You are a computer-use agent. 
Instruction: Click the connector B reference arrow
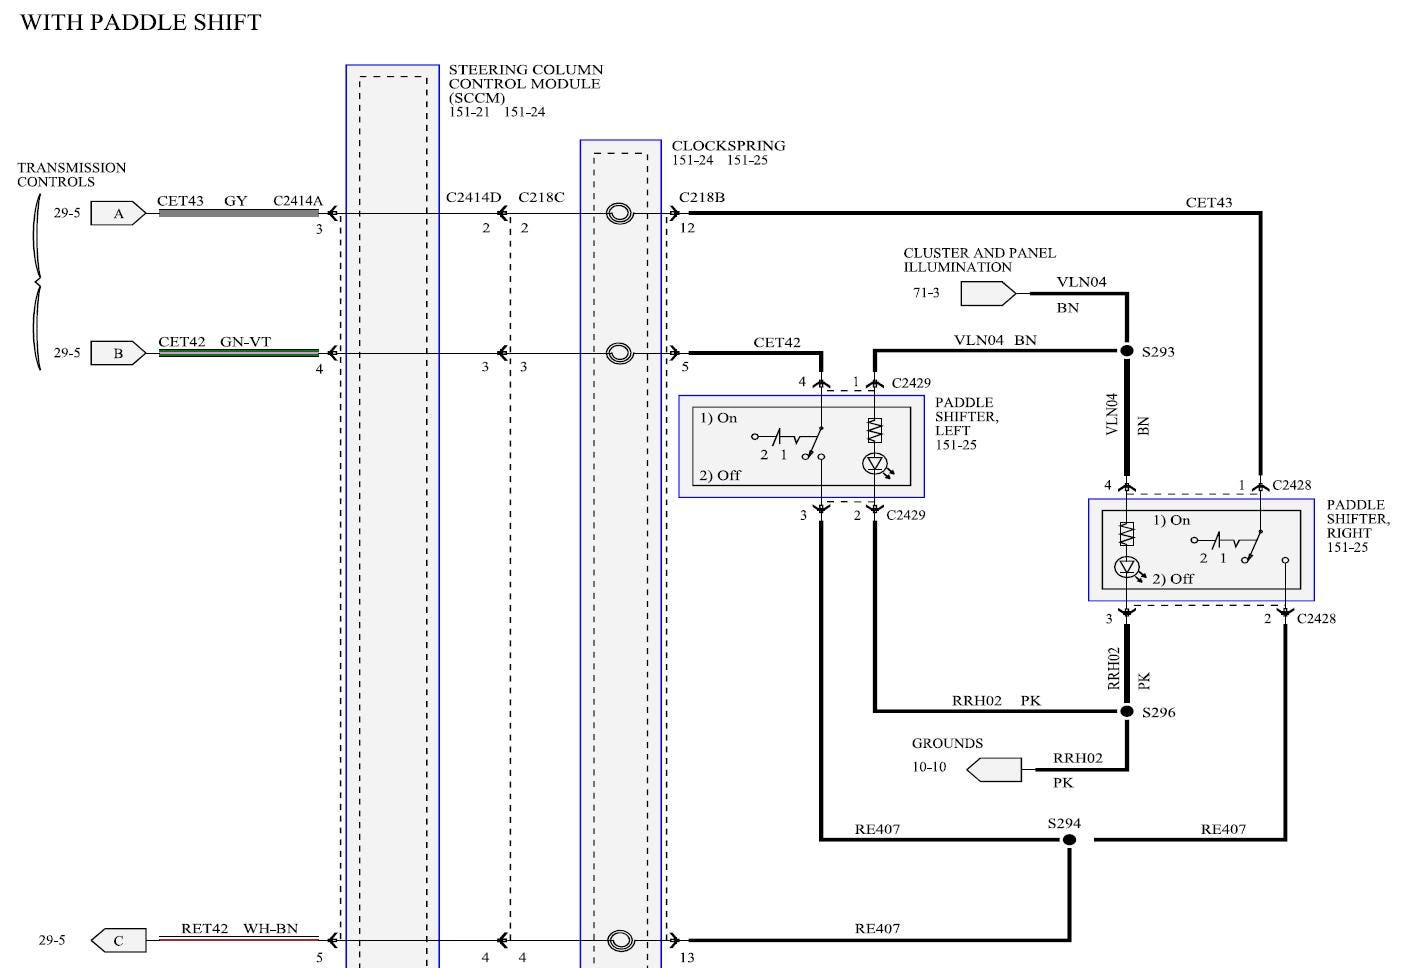118,353
